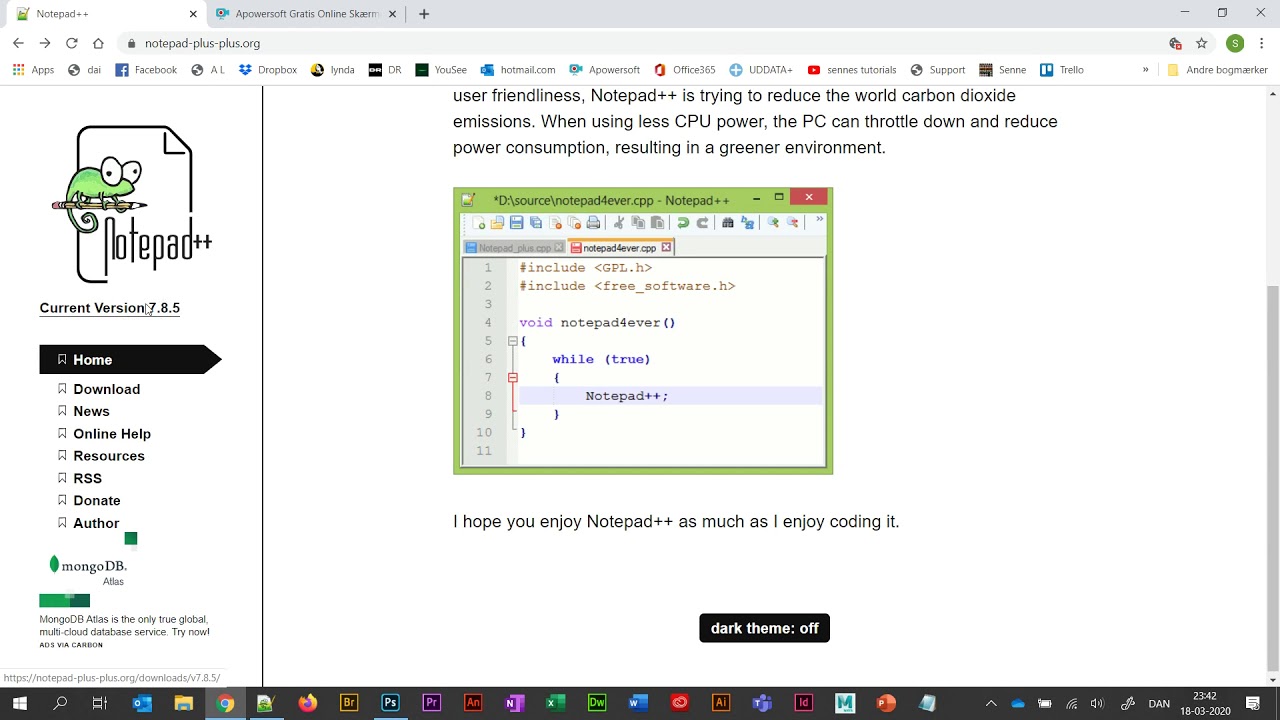Viewport: 1280px width, 720px height.
Task: Click the MongoDB Atlas ad description text
Action: 124,625
